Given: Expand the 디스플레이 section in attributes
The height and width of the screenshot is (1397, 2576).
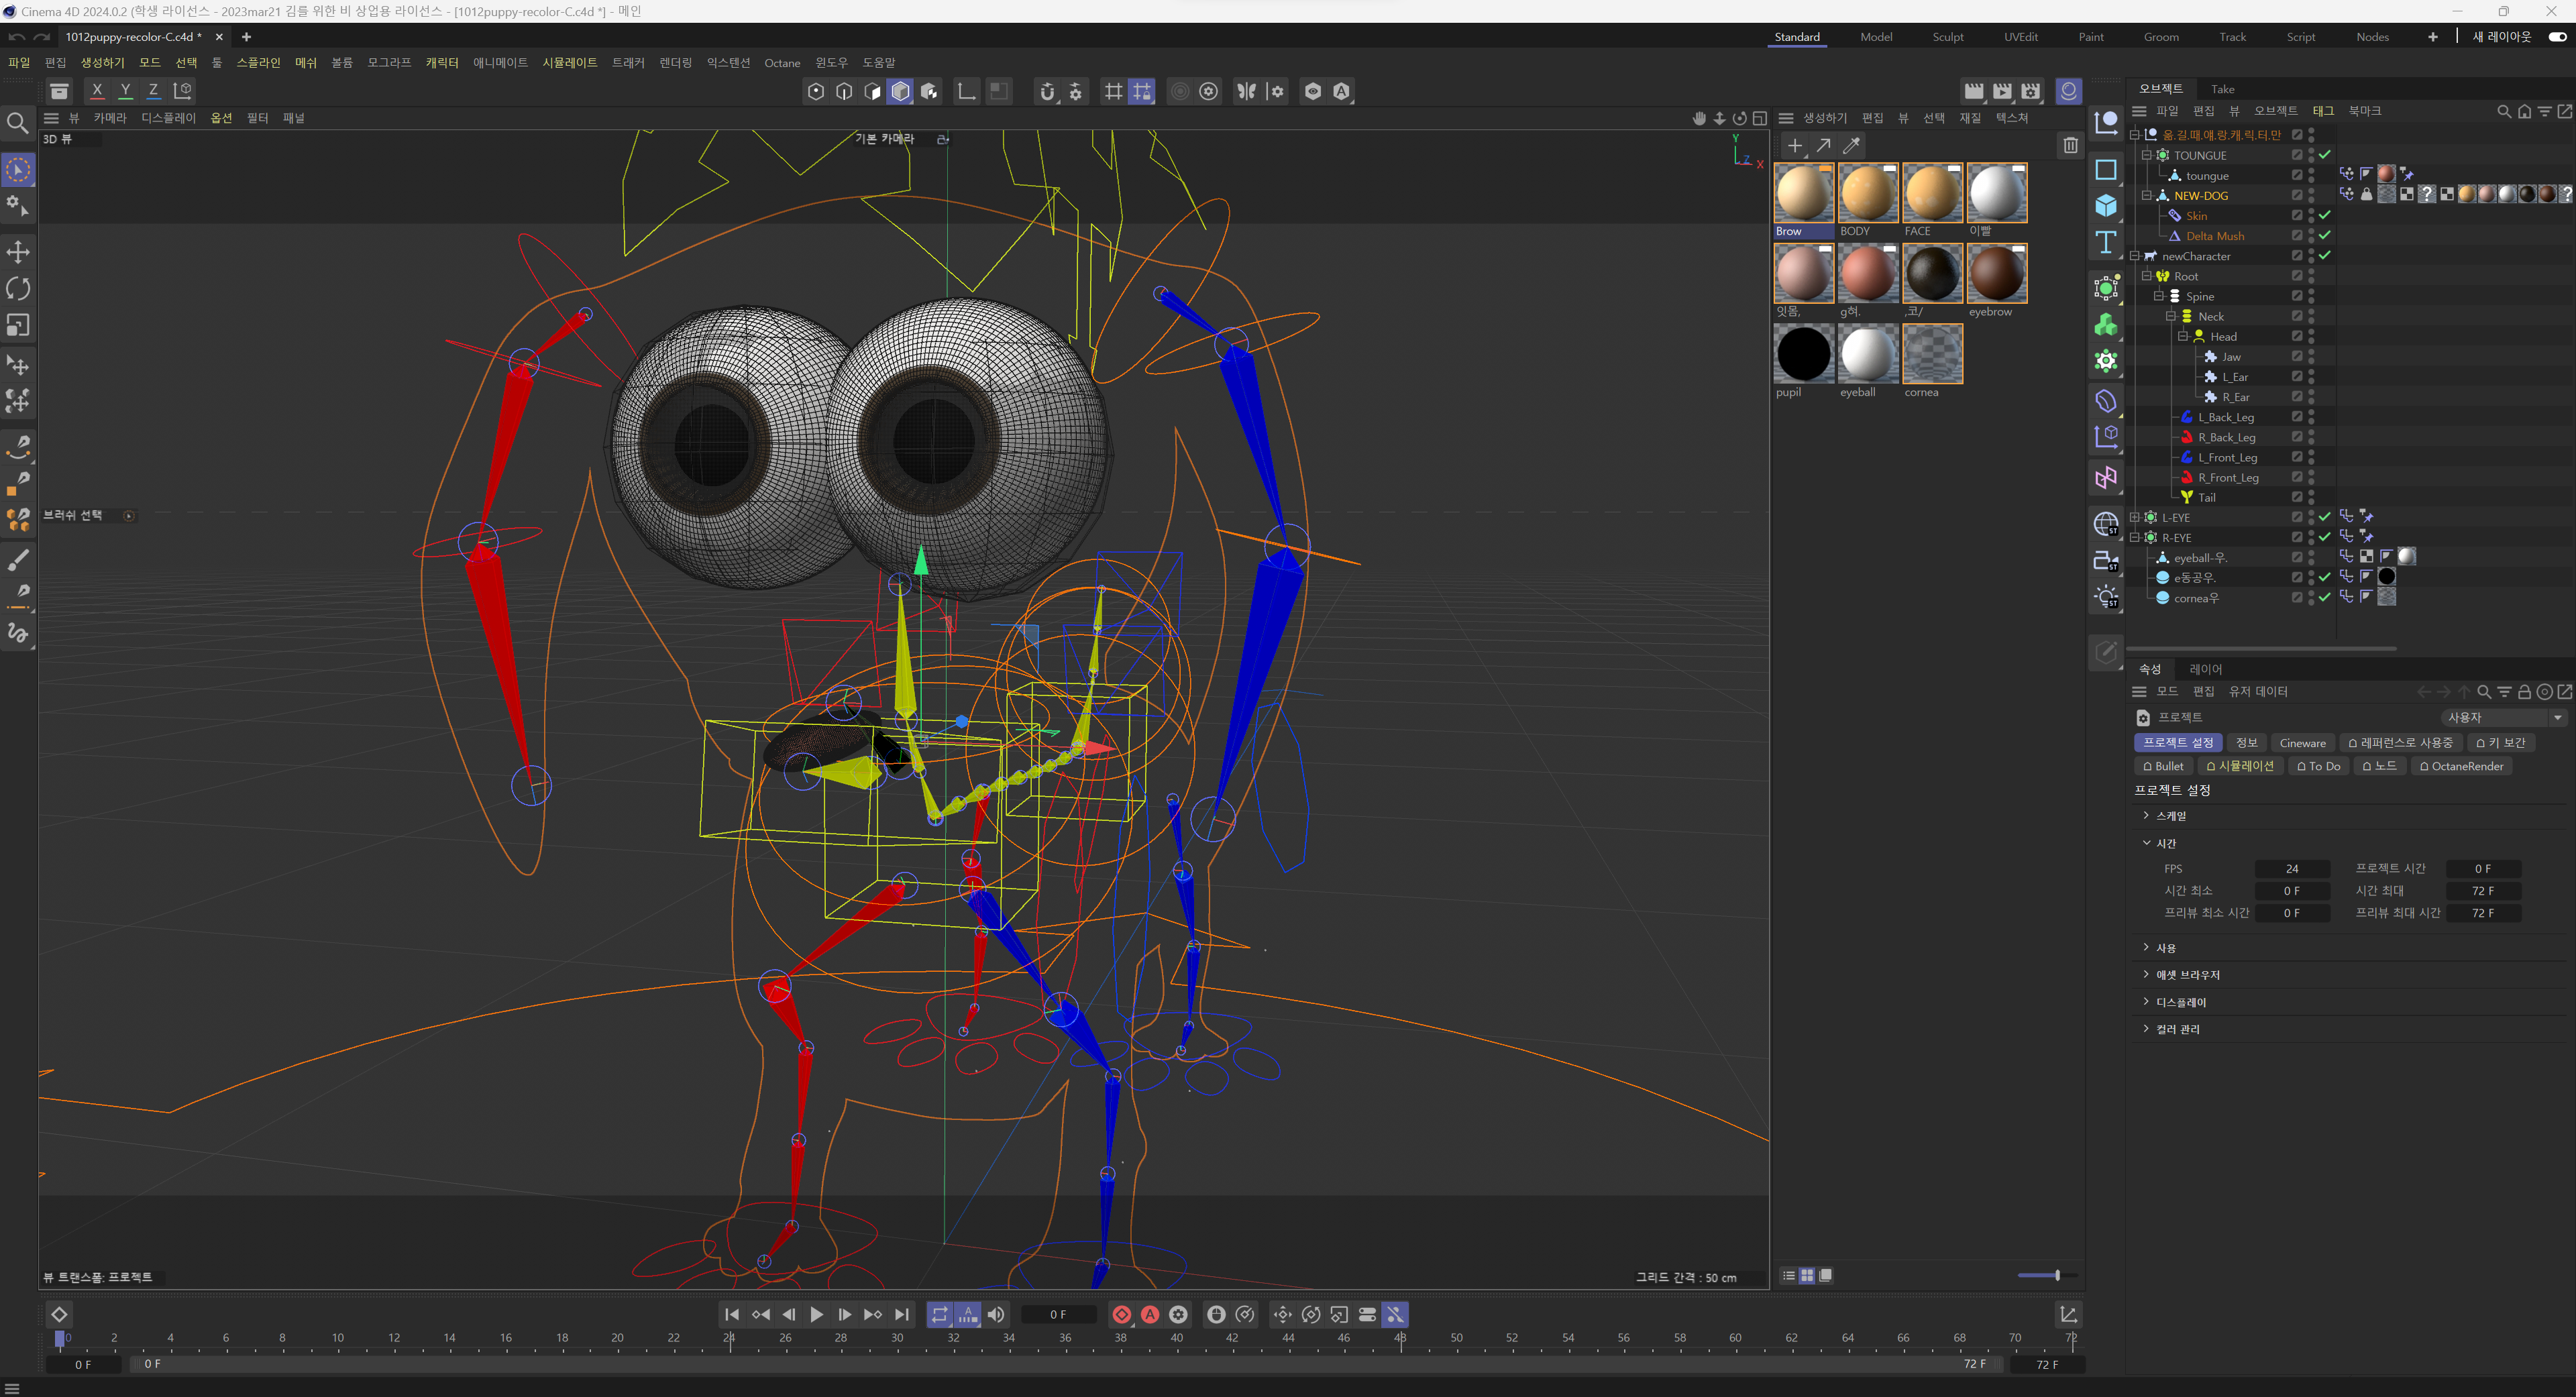Looking at the screenshot, I should (x=2146, y=1001).
